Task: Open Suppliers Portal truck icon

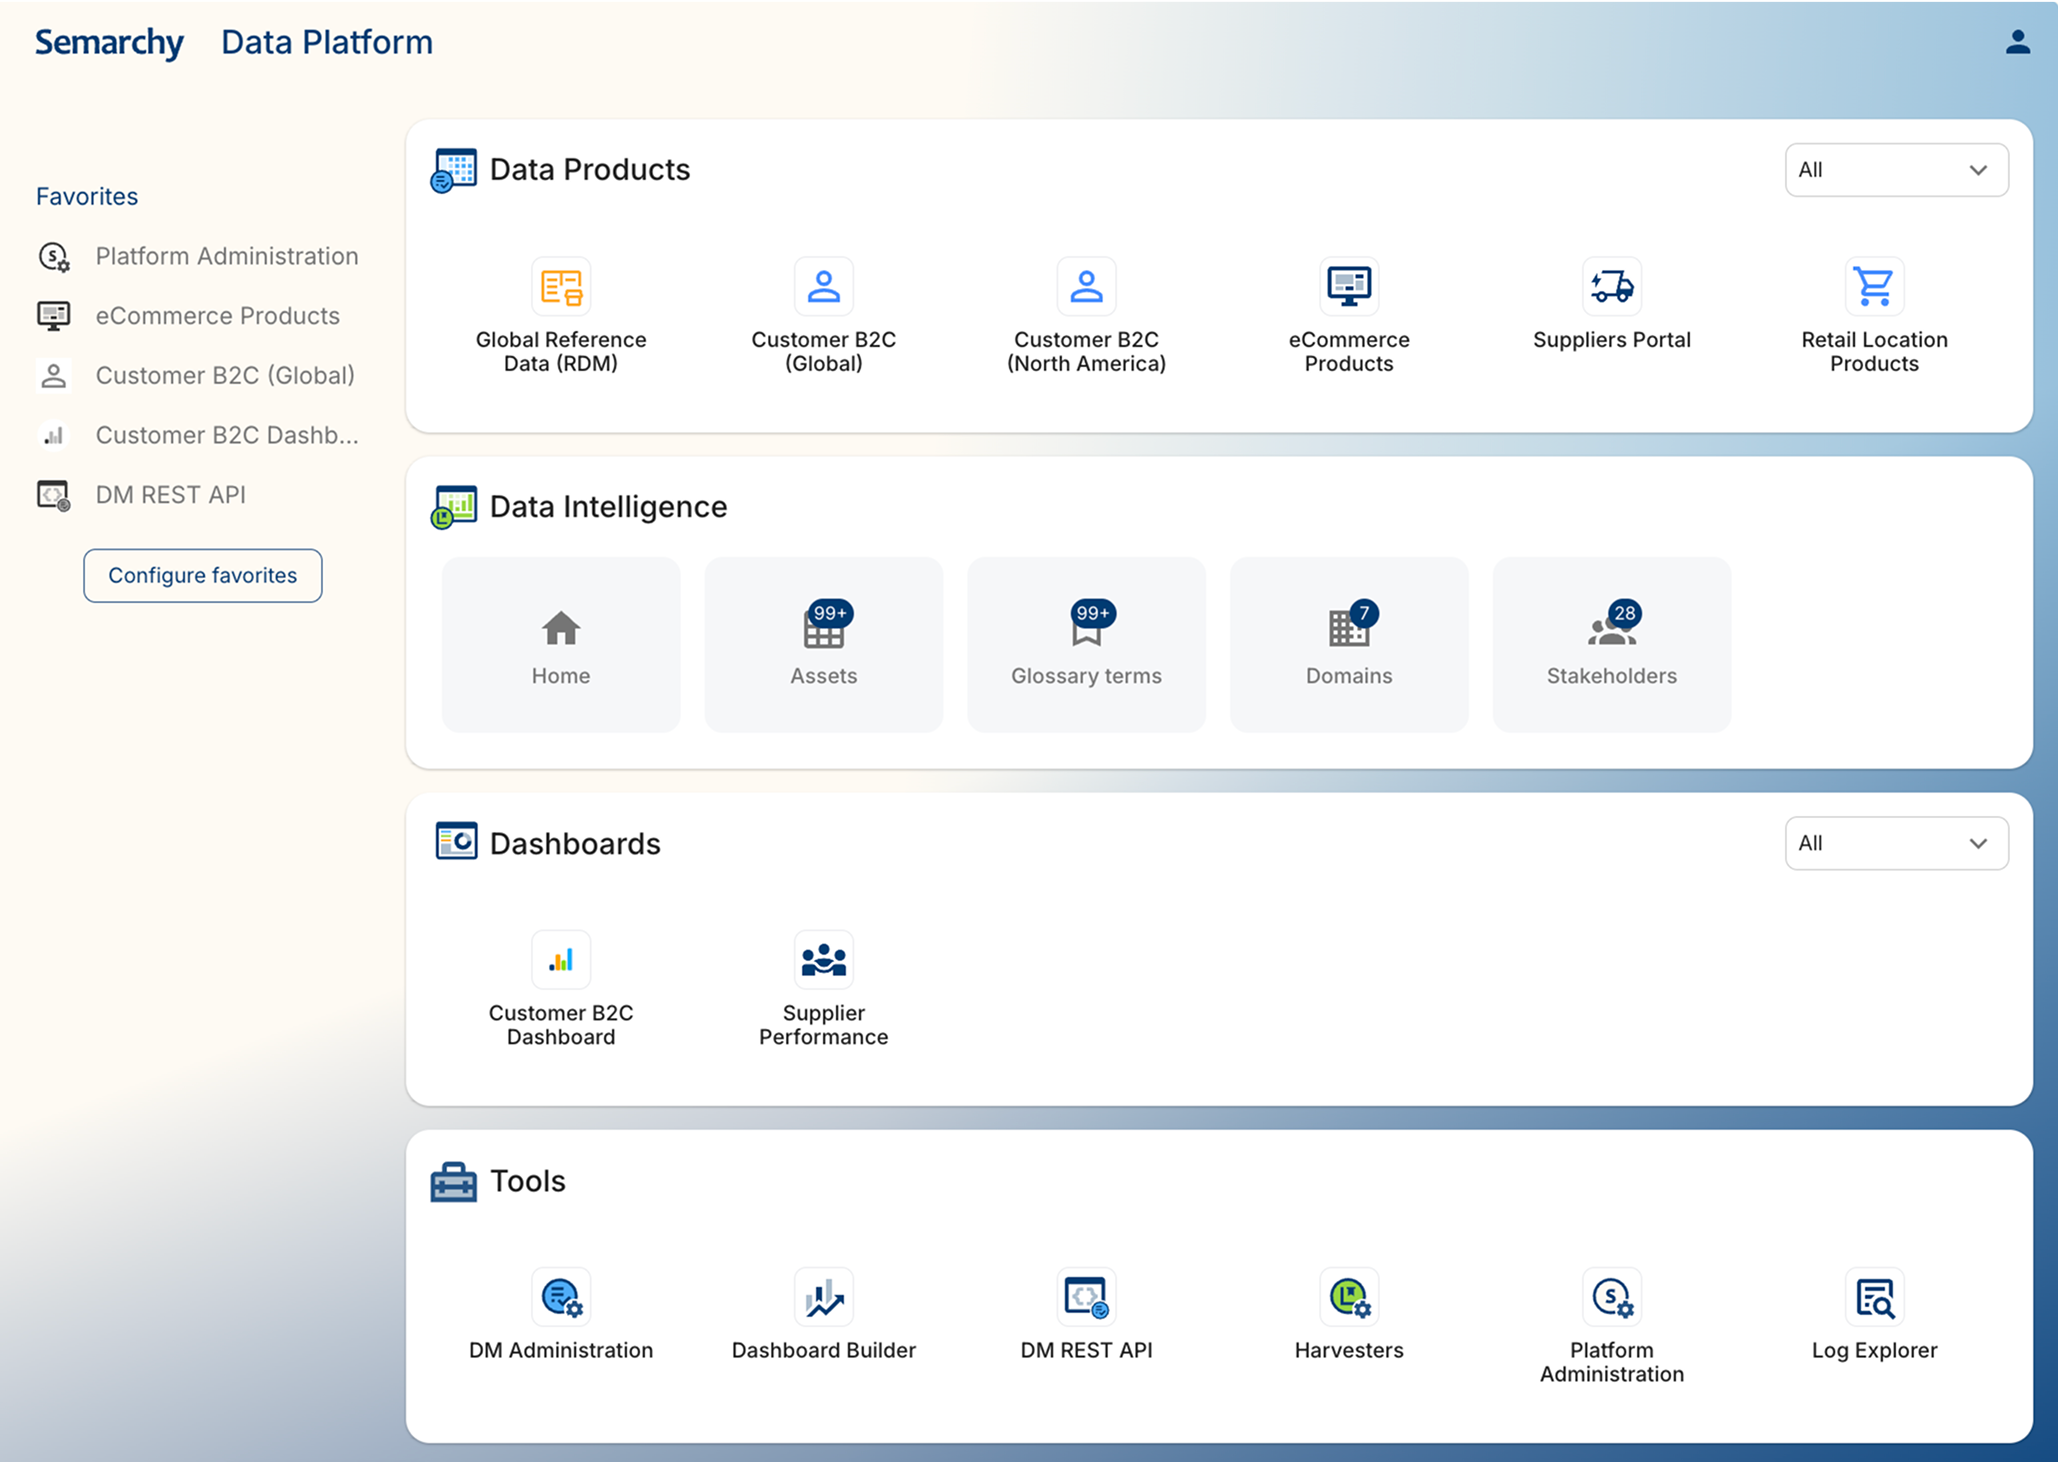Action: 1612,287
